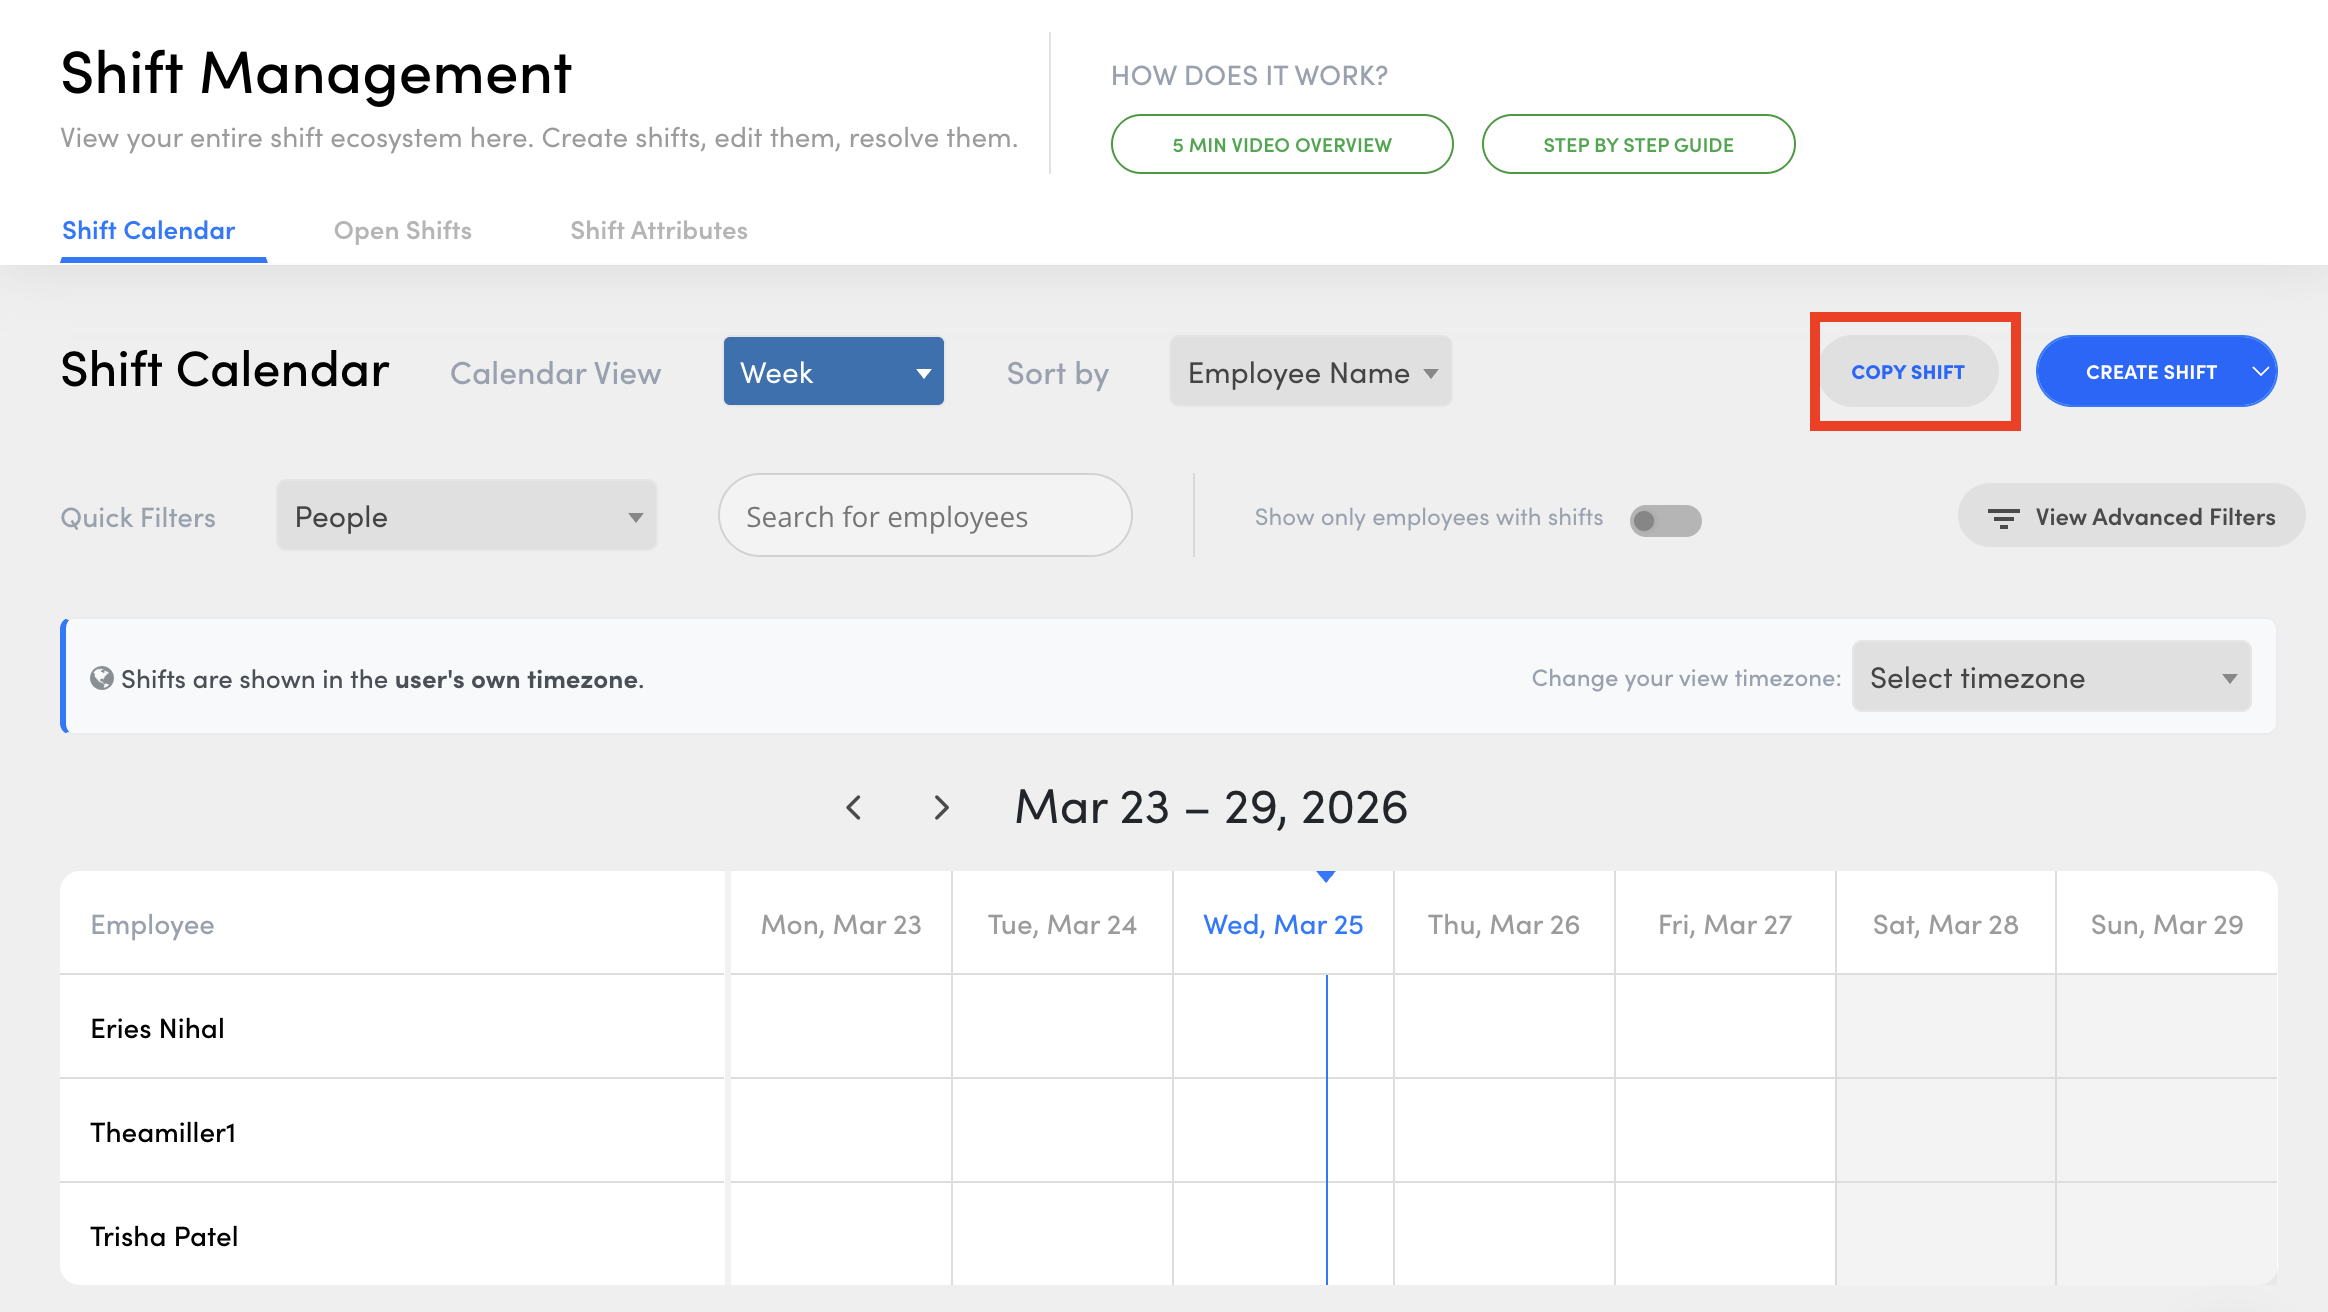Open the Create Shift dropdown arrow
The height and width of the screenshot is (1312, 2328).
[x=2259, y=372]
